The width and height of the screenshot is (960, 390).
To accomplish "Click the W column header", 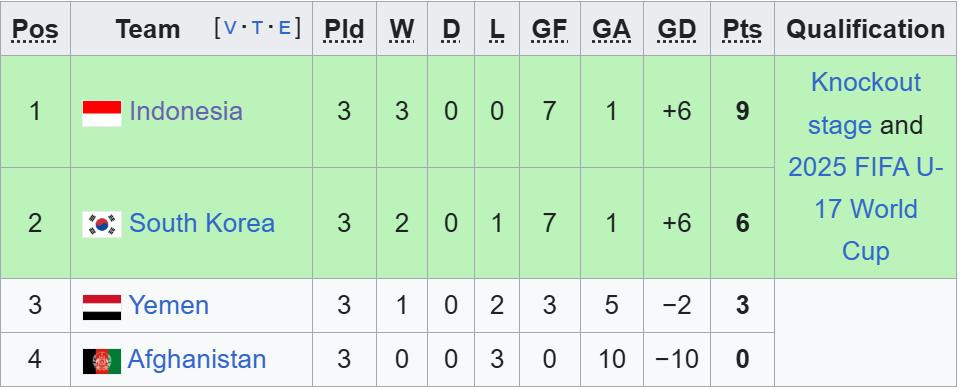I will point(402,29).
